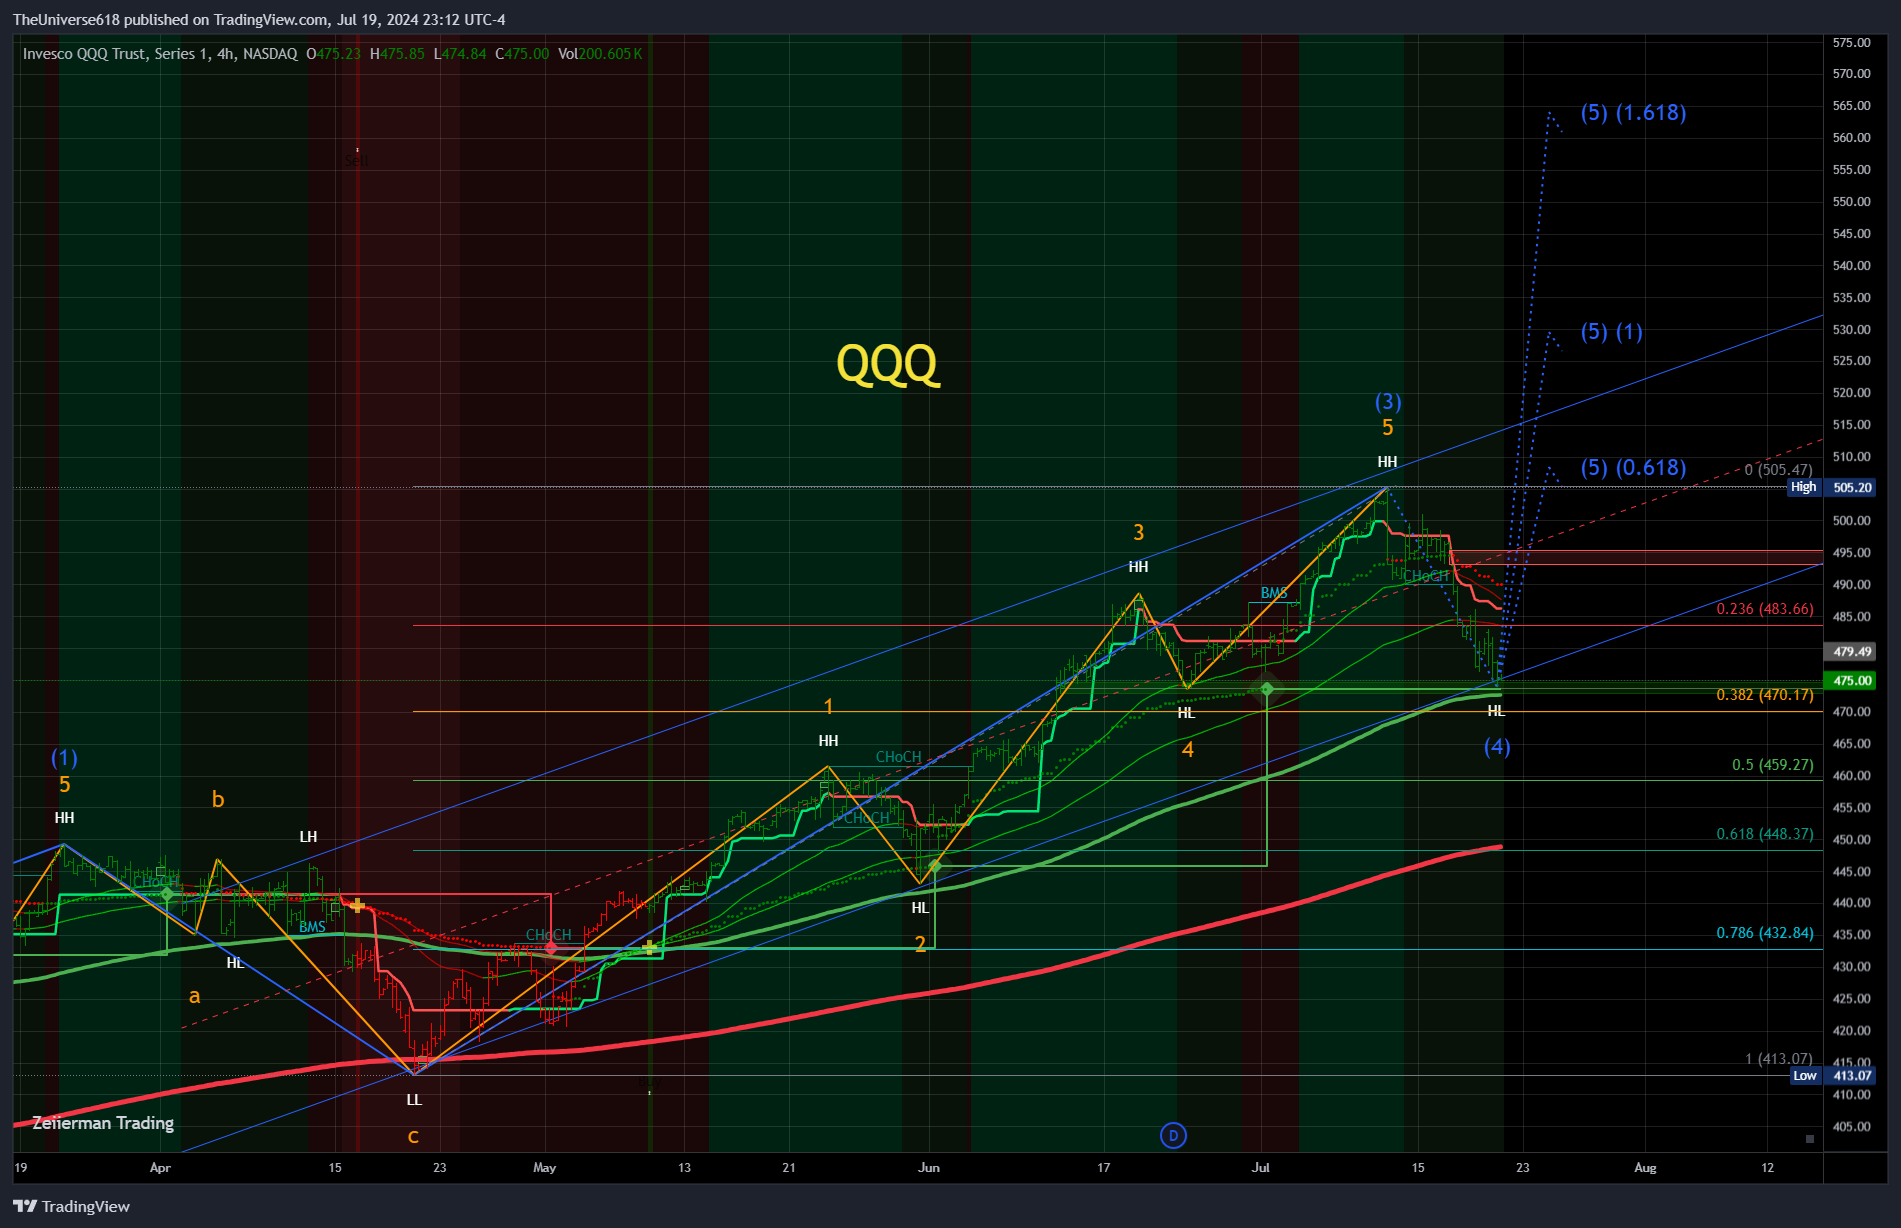This screenshot has width=1901, height=1228.
Task: Click the Invesco QQQ Trust symbol title
Action: click(x=160, y=54)
